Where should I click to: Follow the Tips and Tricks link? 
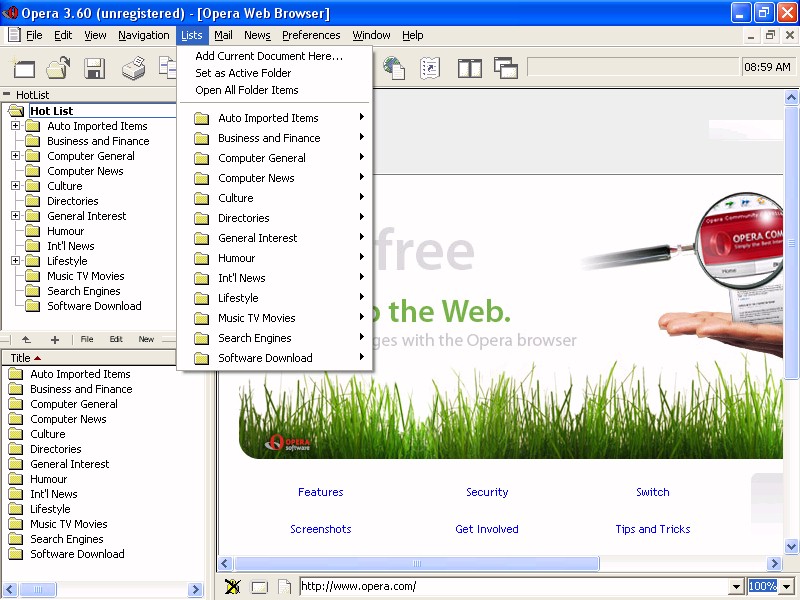coord(653,529)
